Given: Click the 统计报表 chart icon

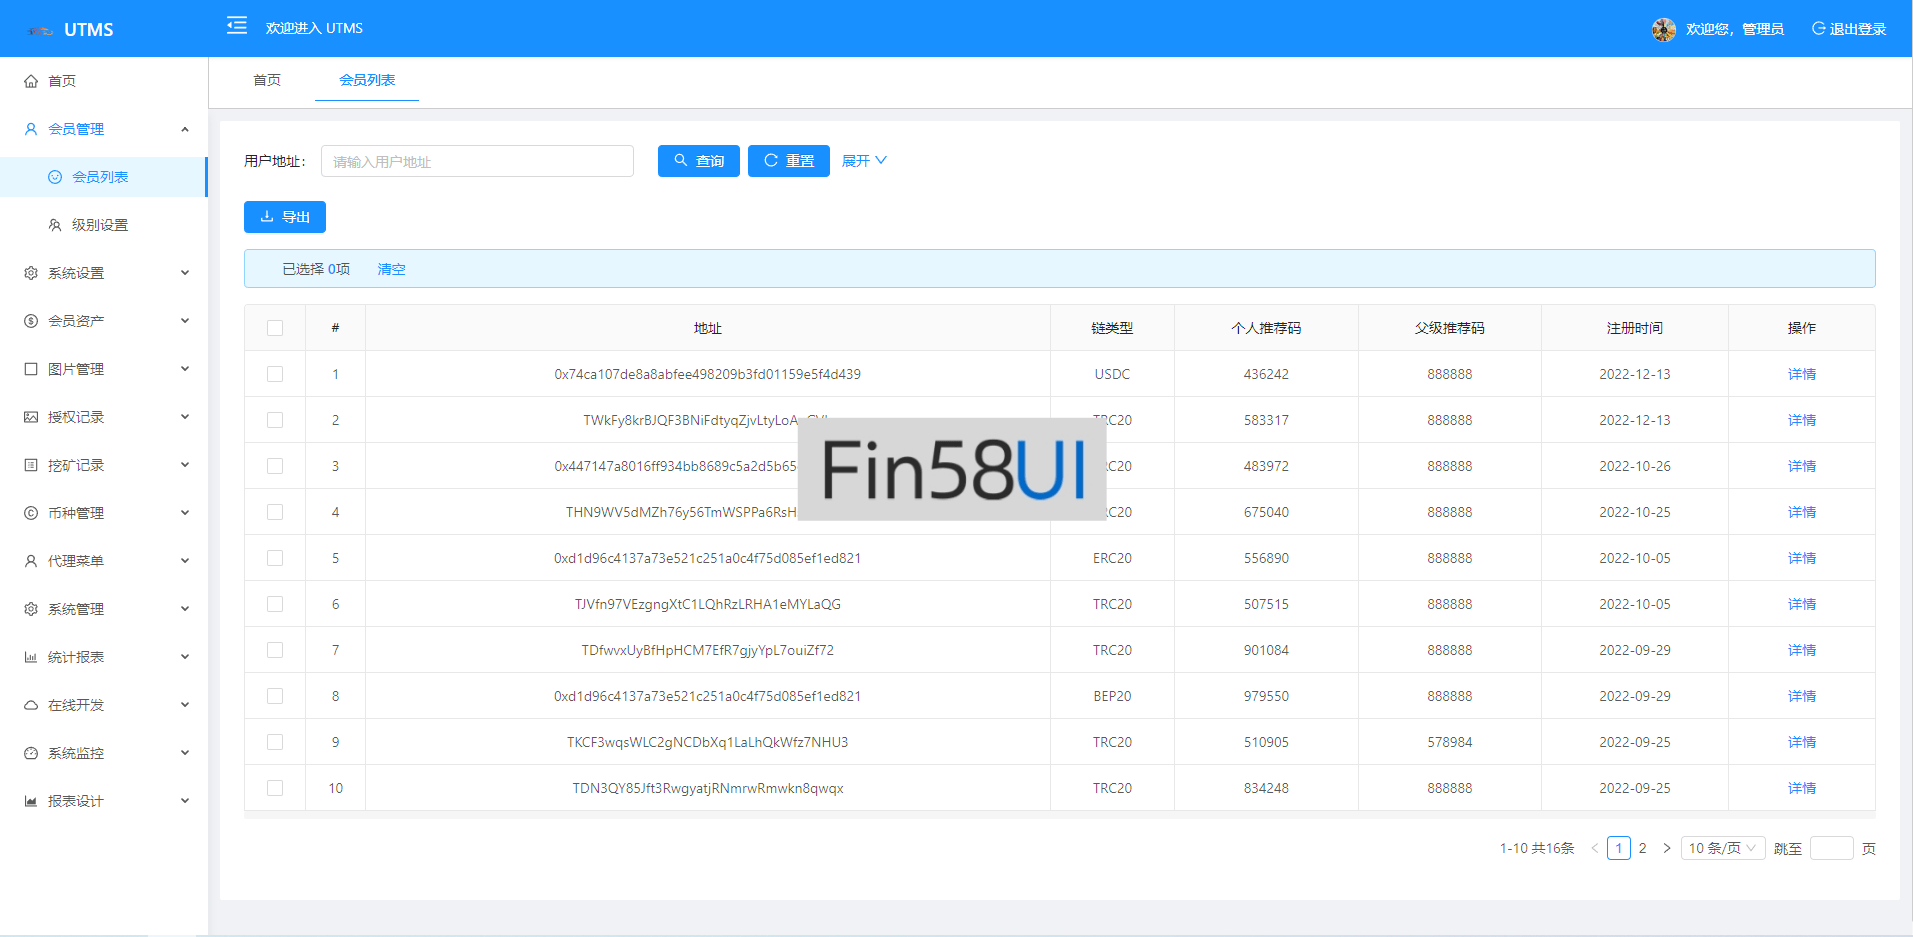Looking at the screenshot, I should [31, 657].
